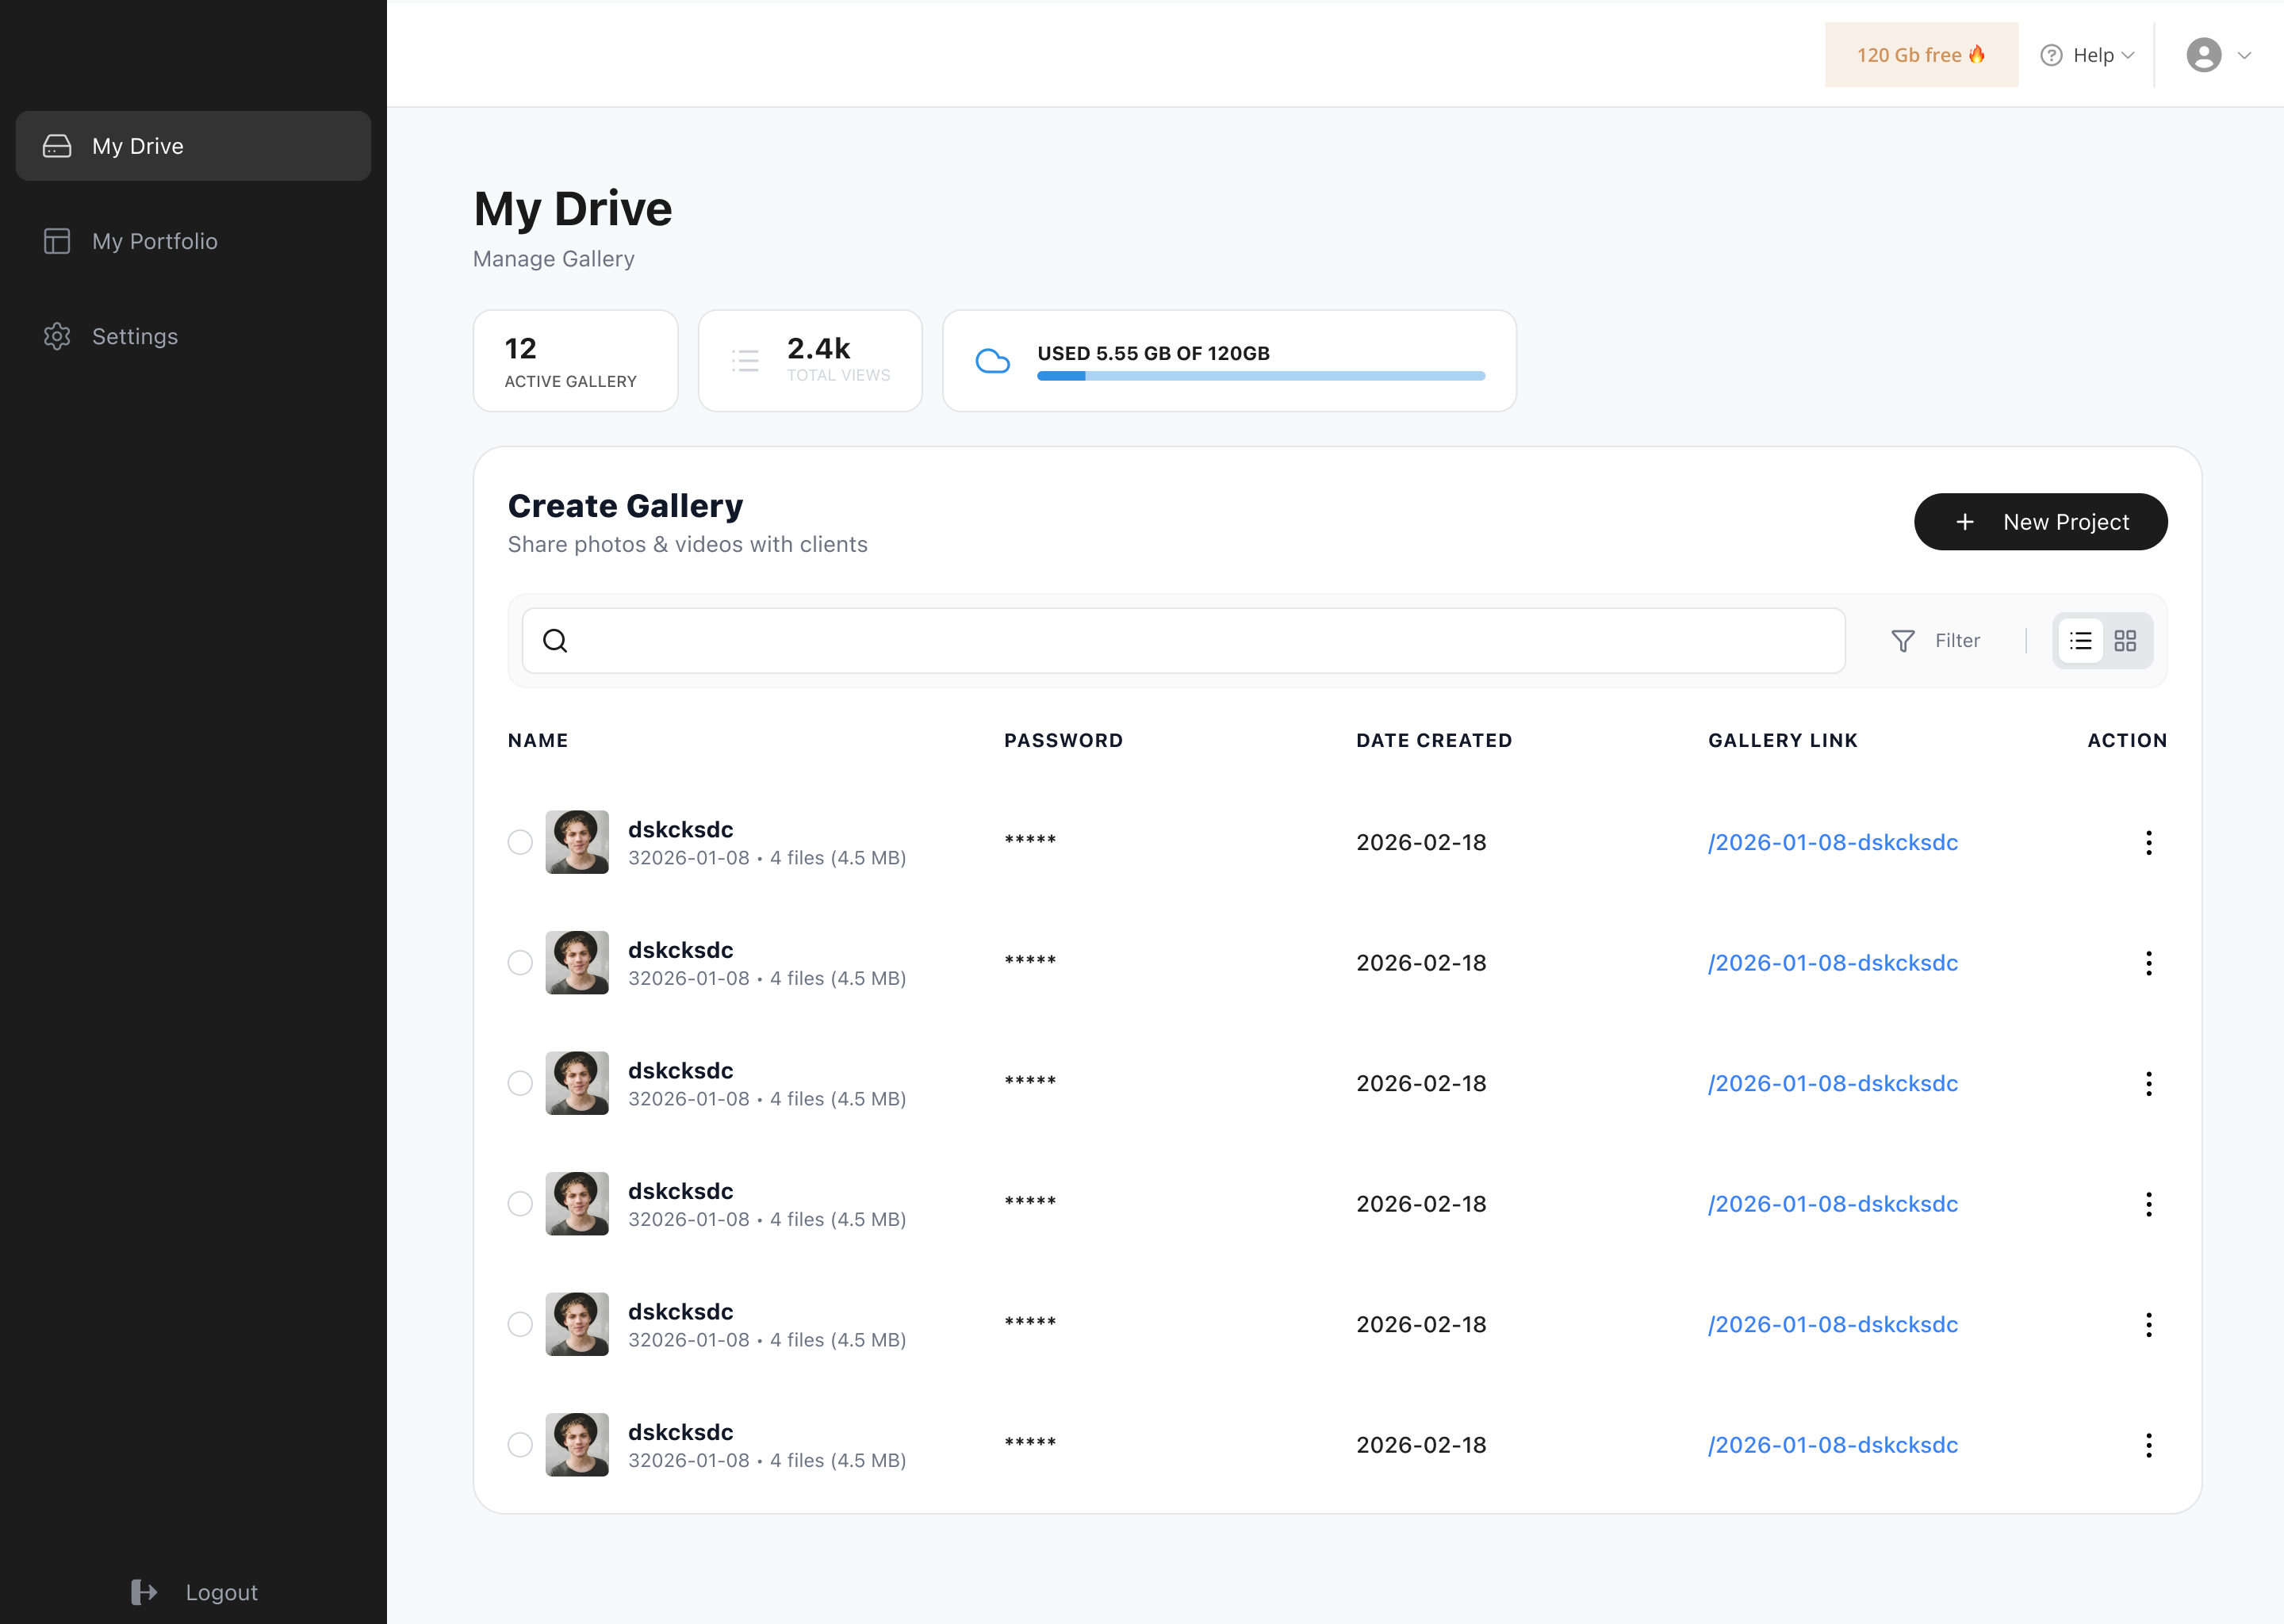
Task: Click the storage usage progress bar
Action: [1260, 376]
